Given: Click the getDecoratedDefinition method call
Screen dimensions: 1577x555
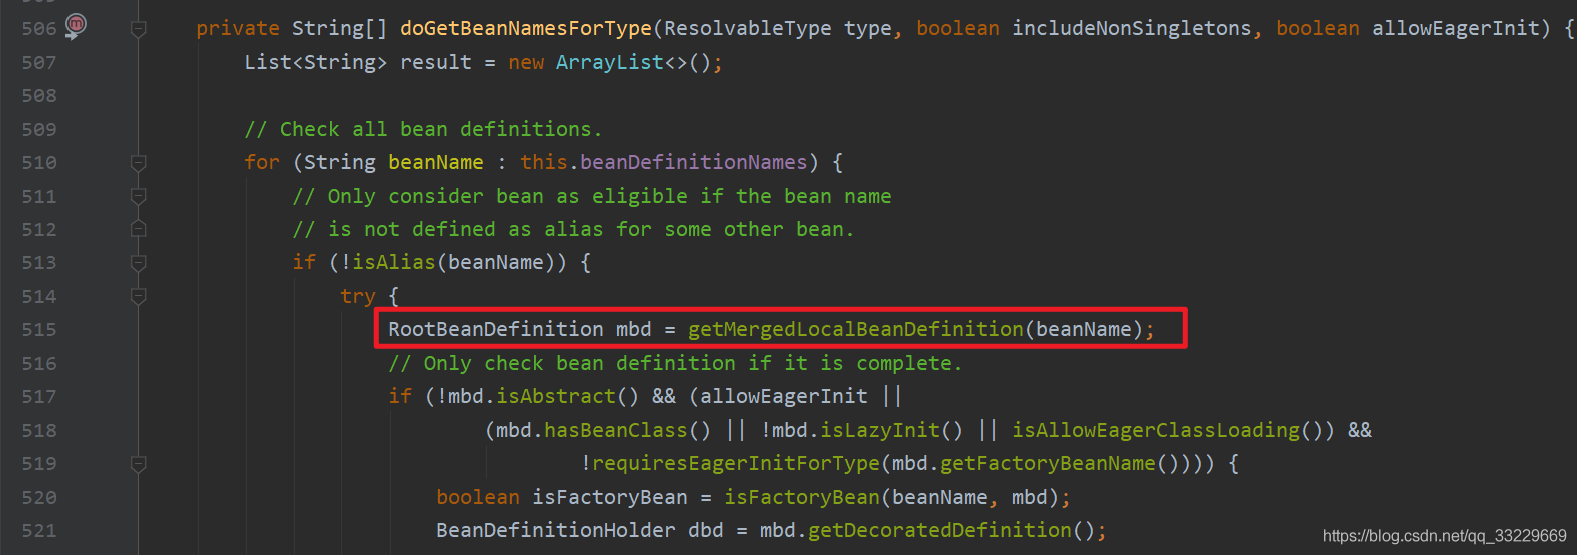Looking at the screenshot, I should point(940,530).
